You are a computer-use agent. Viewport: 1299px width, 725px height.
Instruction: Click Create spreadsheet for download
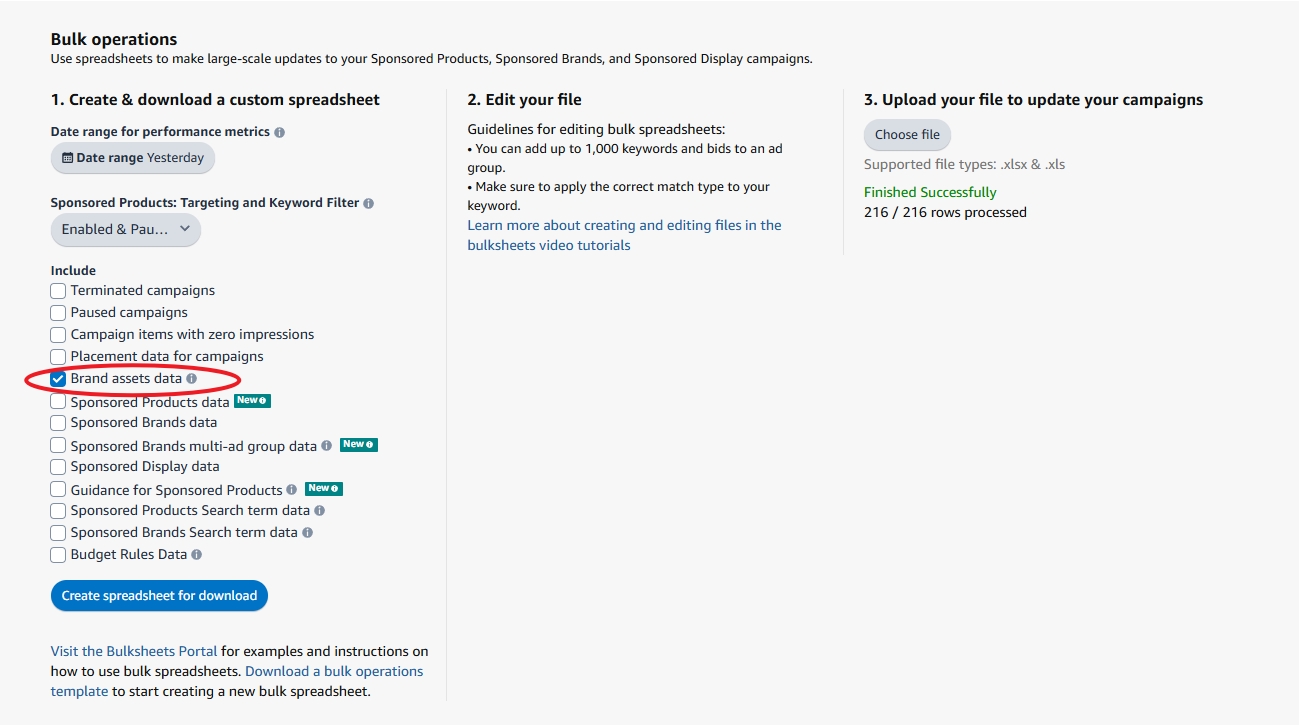(x=159, y=595)
